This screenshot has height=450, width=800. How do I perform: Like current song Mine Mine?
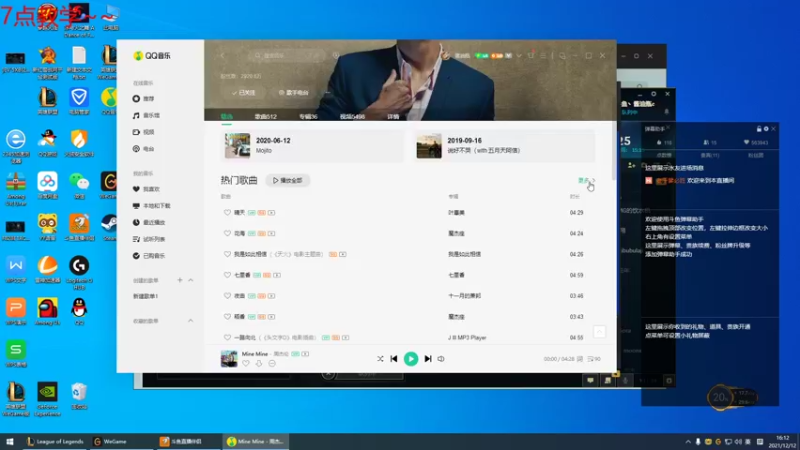pos(246,364)
